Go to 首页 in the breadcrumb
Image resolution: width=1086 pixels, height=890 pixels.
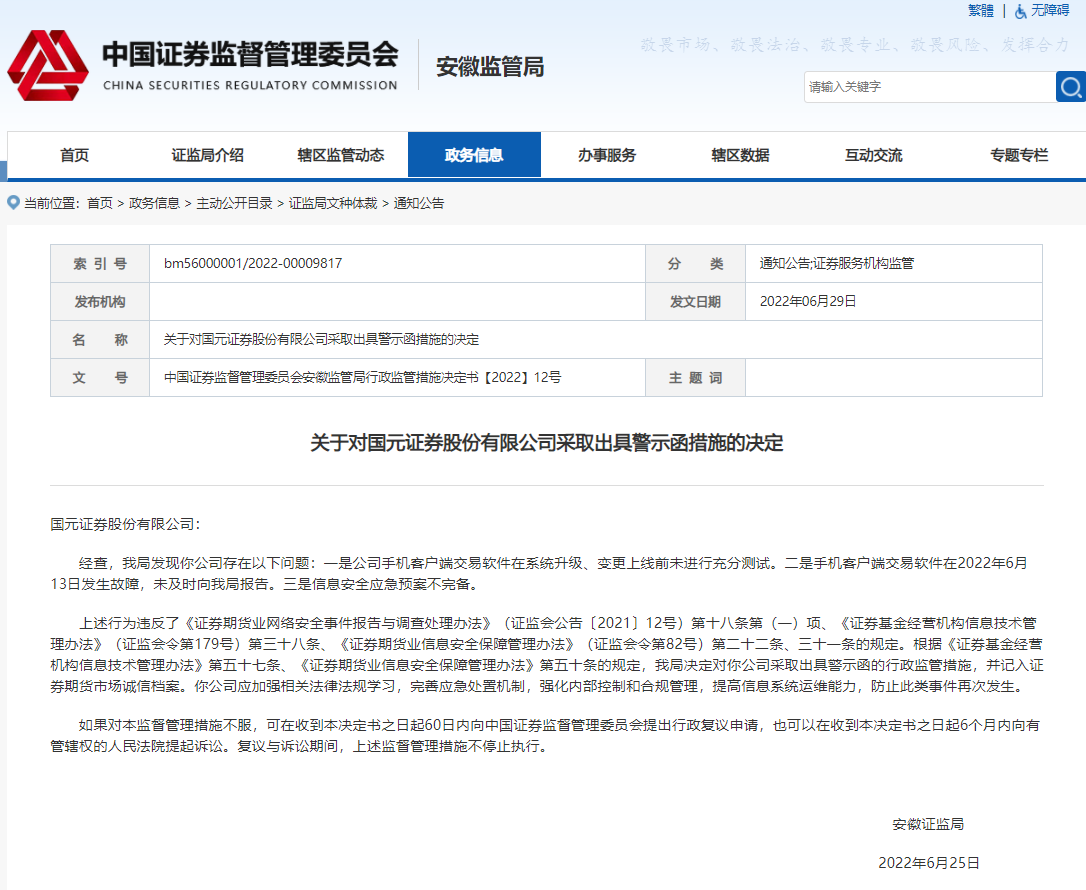coord(100,203)
